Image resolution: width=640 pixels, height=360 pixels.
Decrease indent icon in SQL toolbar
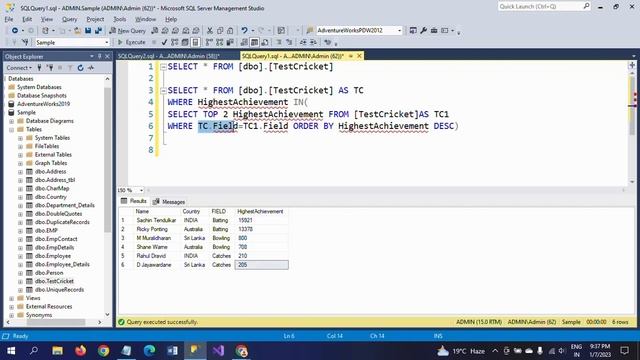[303, 42]
